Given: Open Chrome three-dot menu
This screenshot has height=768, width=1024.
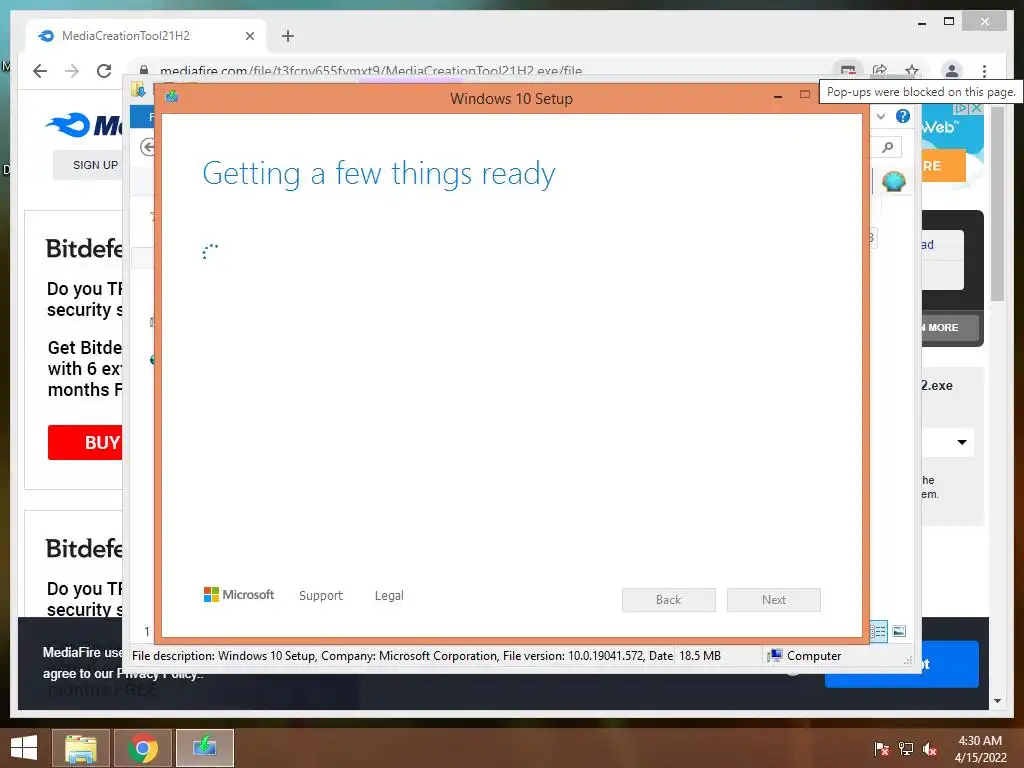Looking at the screenshot, I should click(984, 71).
